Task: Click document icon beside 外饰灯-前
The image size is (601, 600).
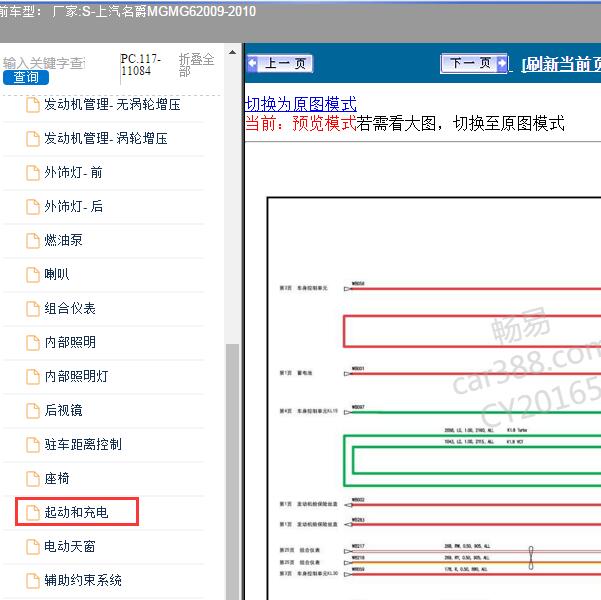Action: point(33,173)
